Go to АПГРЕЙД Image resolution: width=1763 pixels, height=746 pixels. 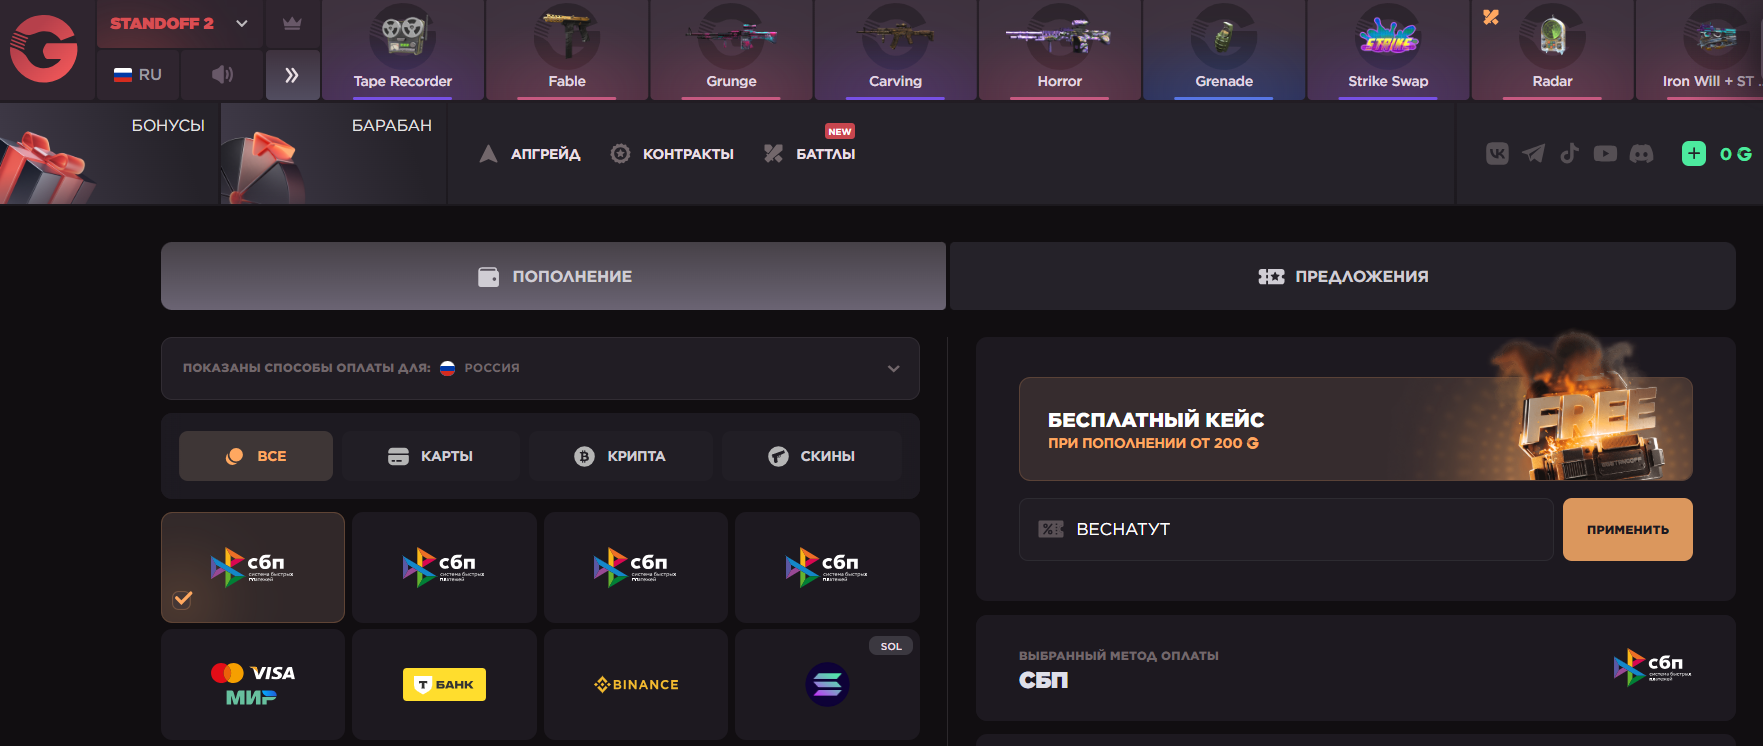(530, 154)
